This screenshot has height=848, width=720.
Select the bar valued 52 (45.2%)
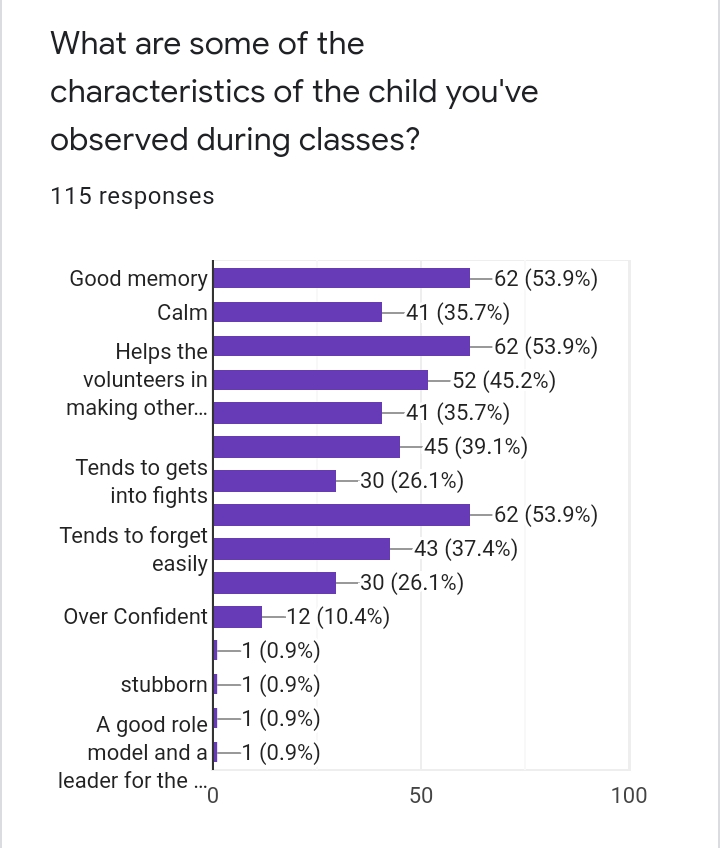(321, 380)
